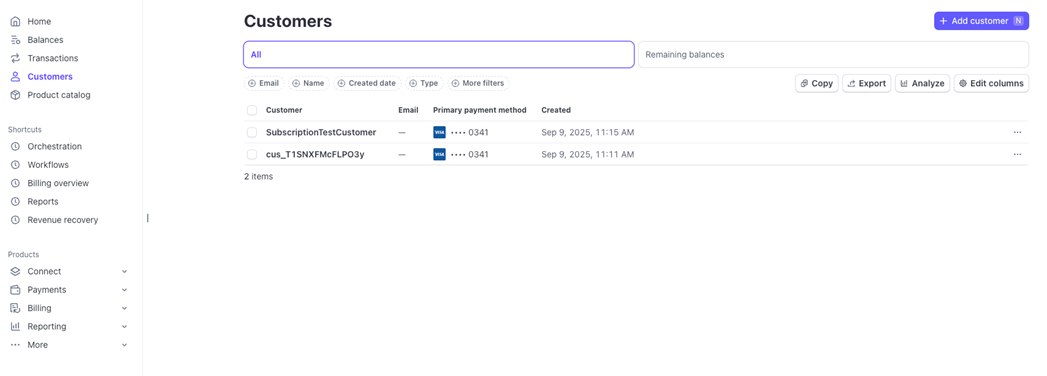Click the sidebar collapse handle
The height and width of the screenshot is (376, 1047).
(x=148, y=218)
